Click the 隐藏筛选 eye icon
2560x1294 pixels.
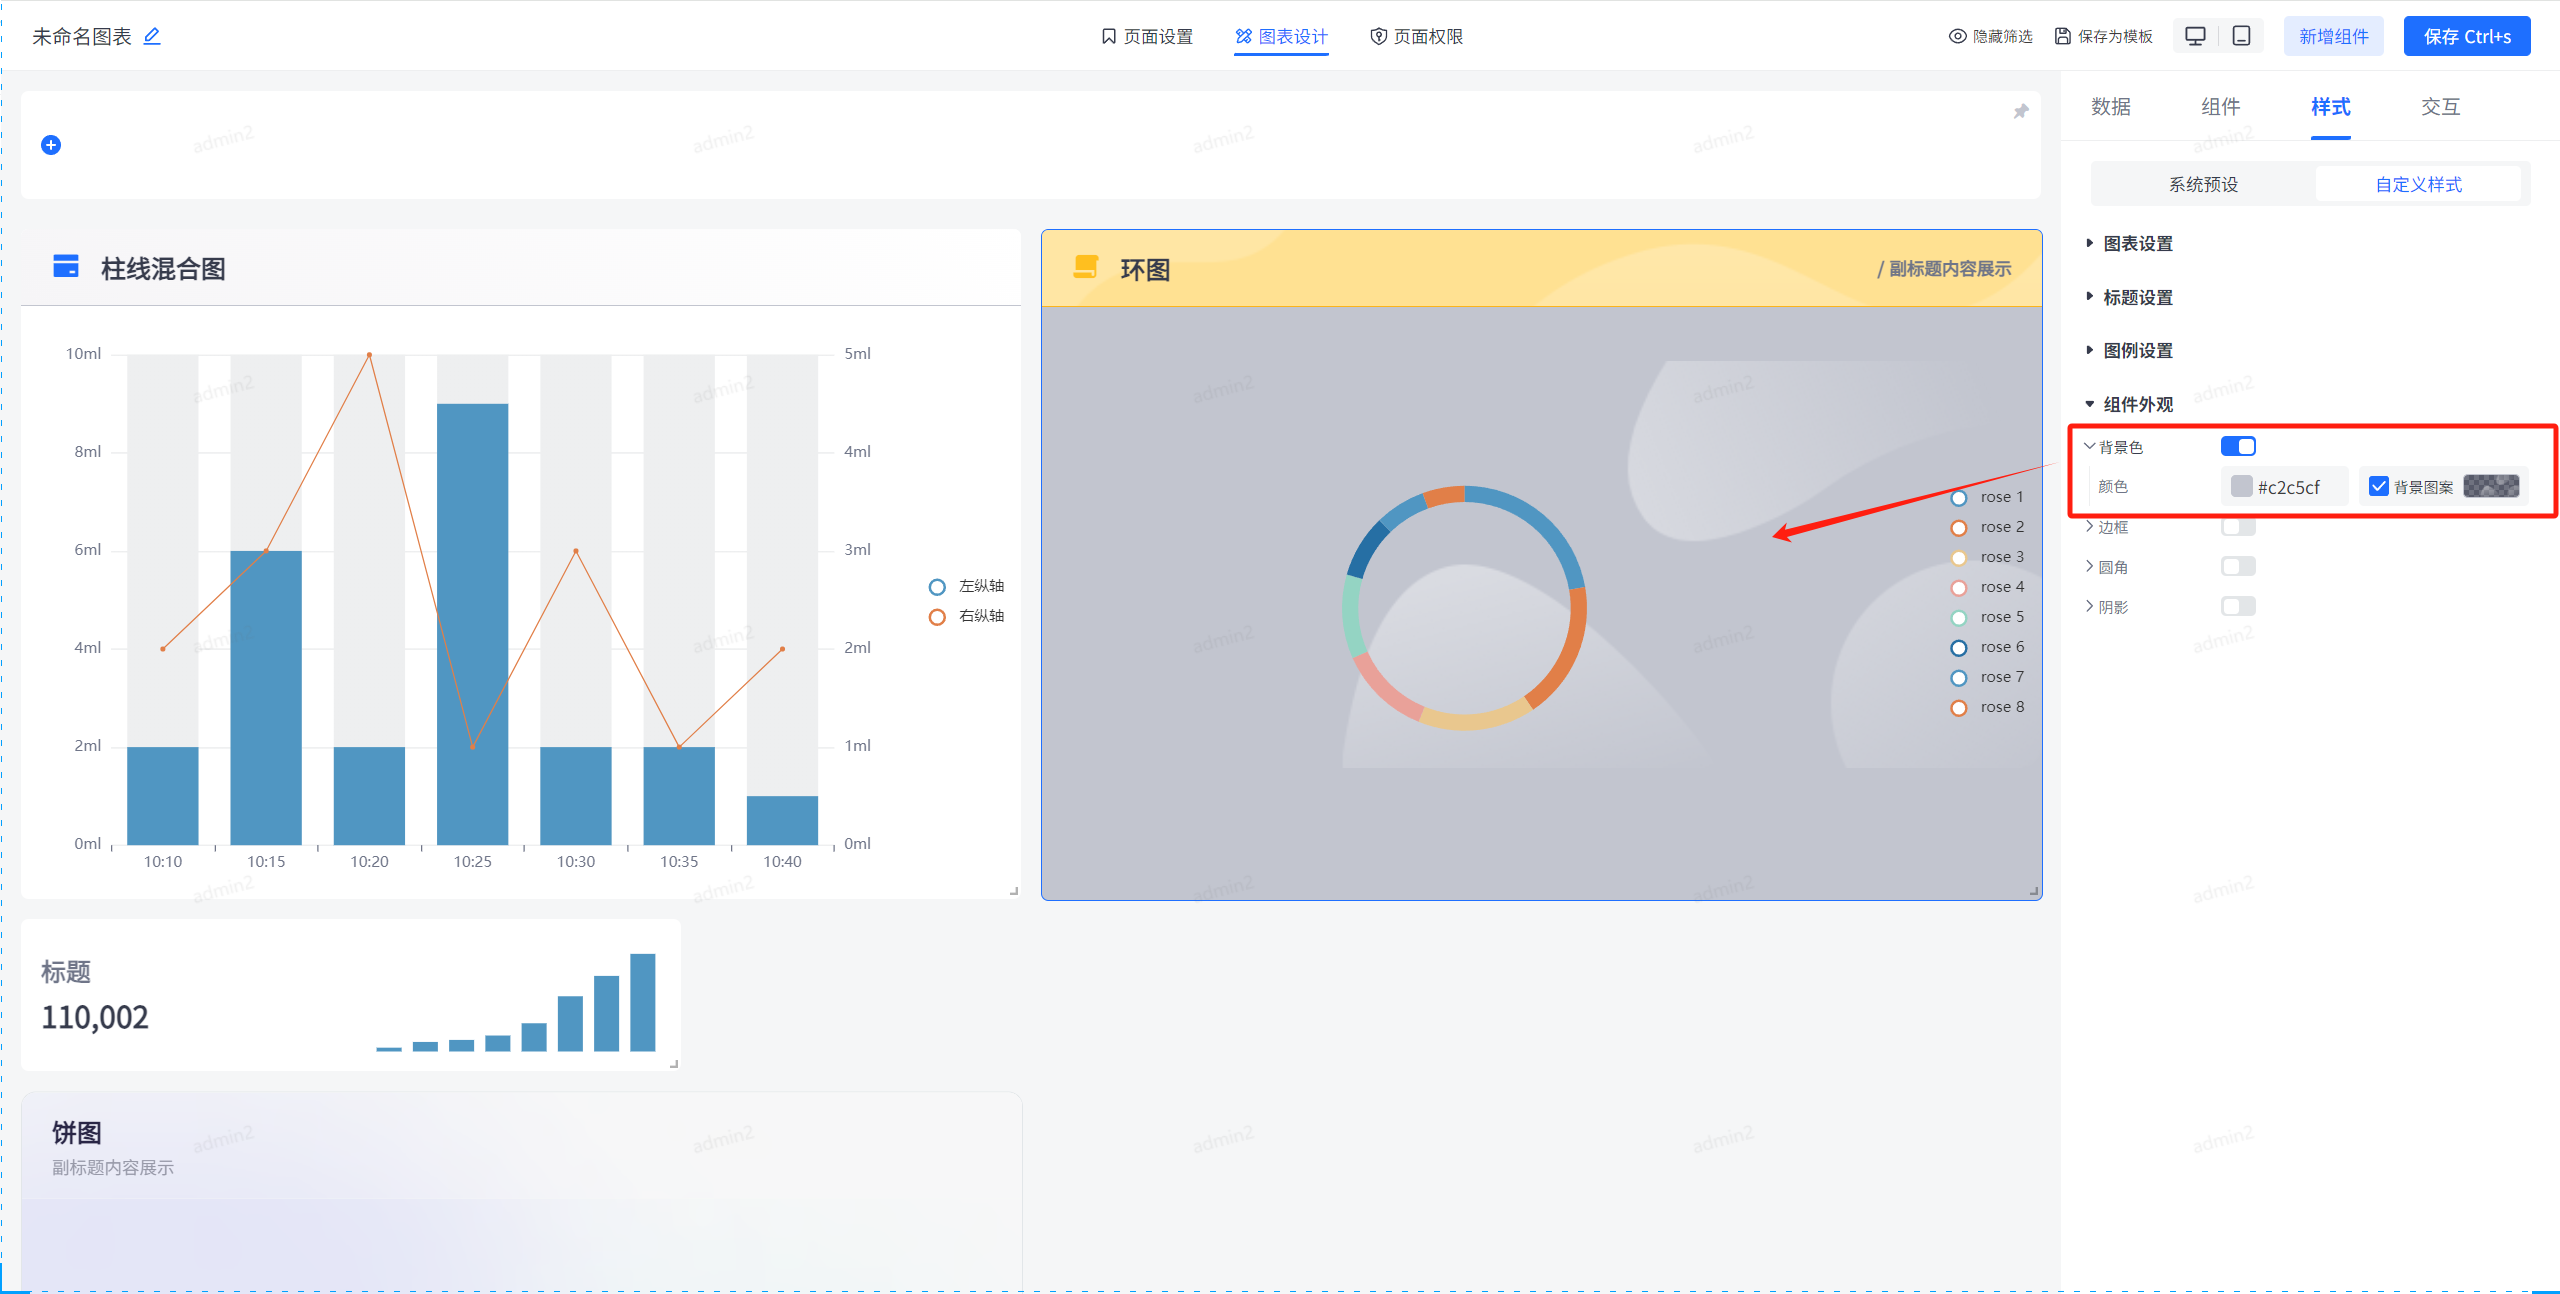coord(1957,36)
